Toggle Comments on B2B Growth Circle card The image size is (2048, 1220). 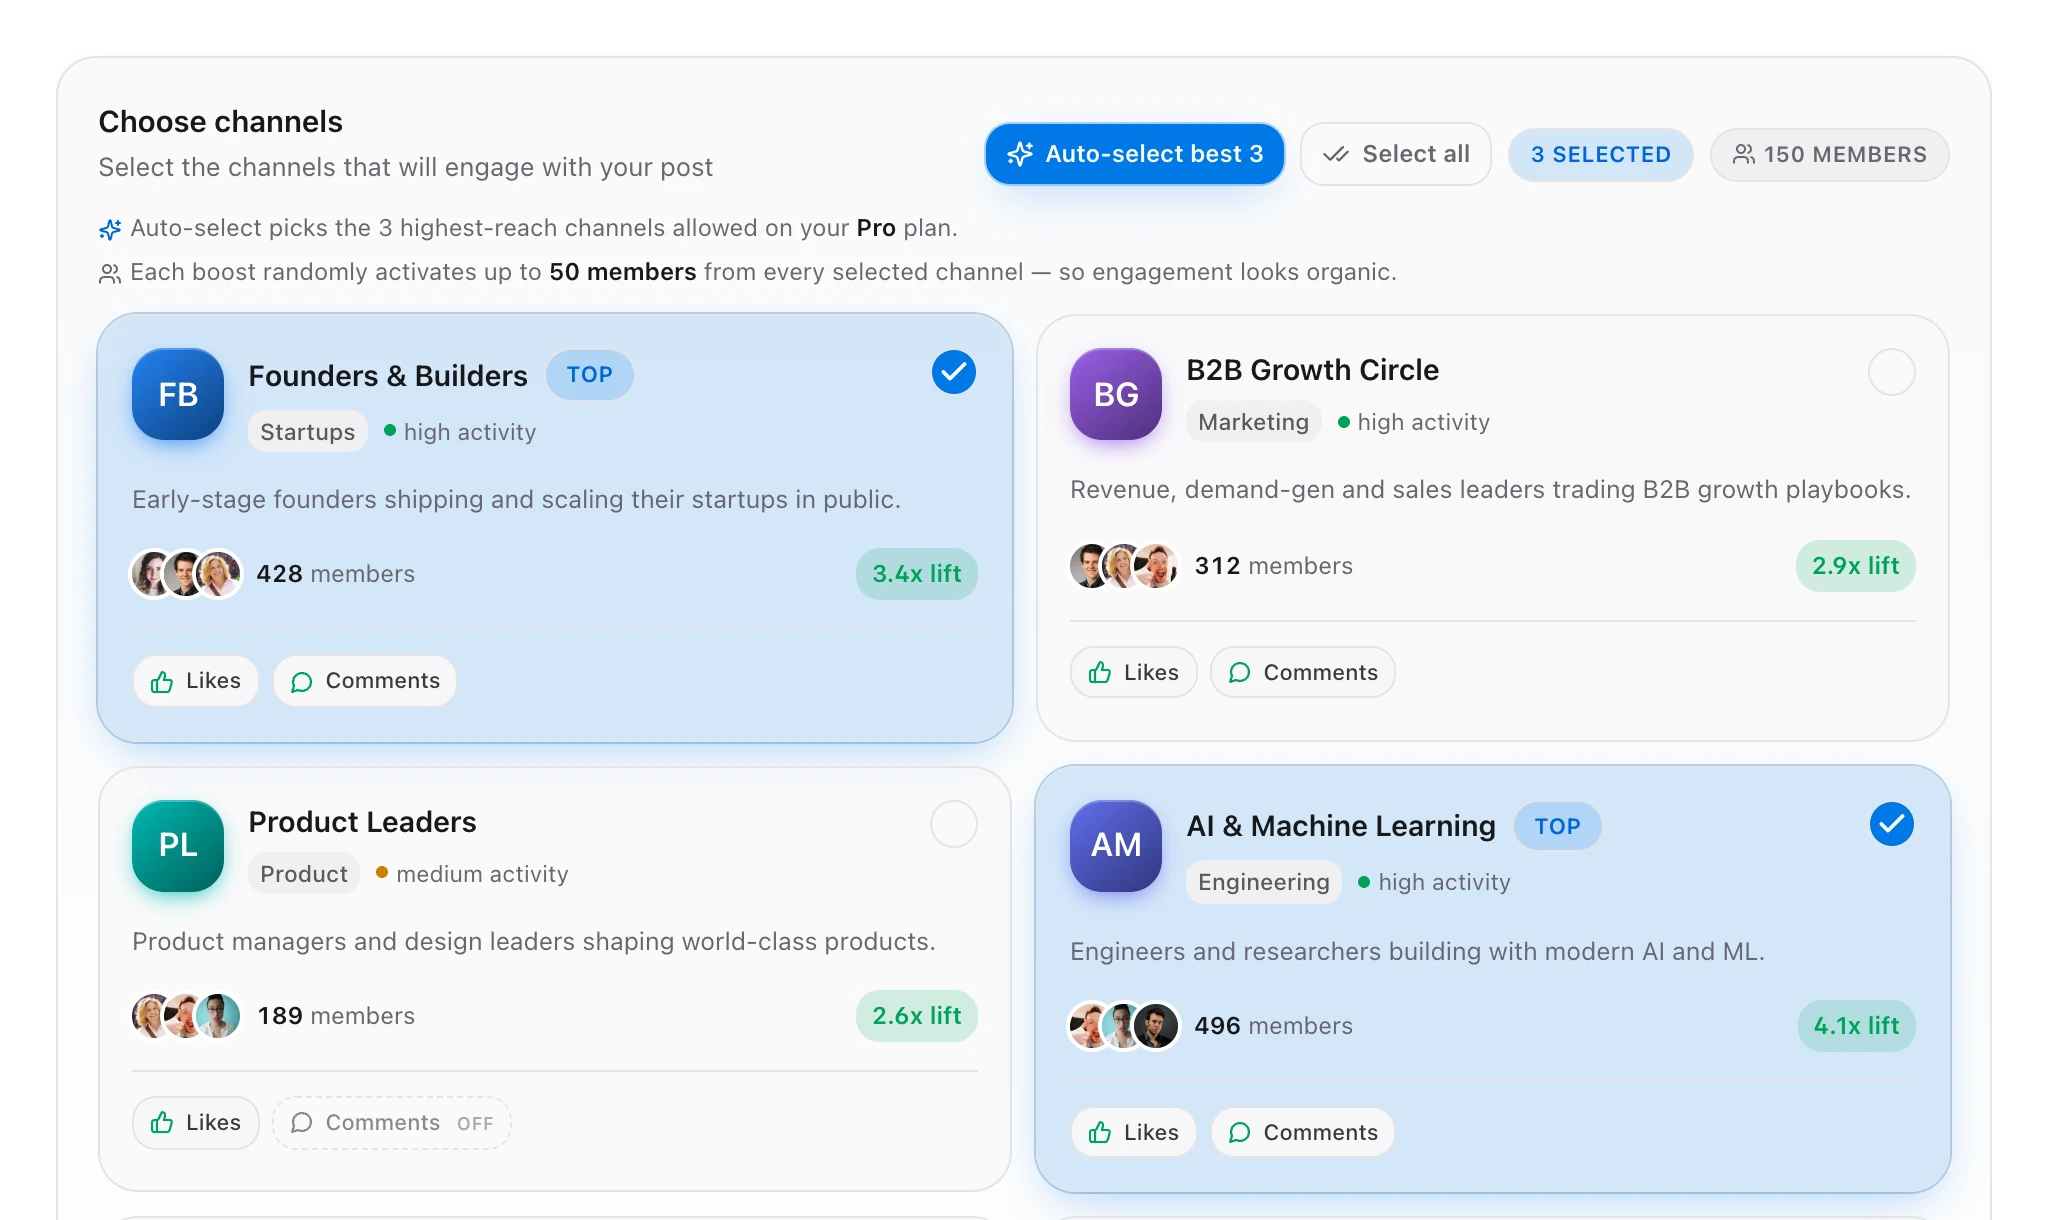[1303, 672]
